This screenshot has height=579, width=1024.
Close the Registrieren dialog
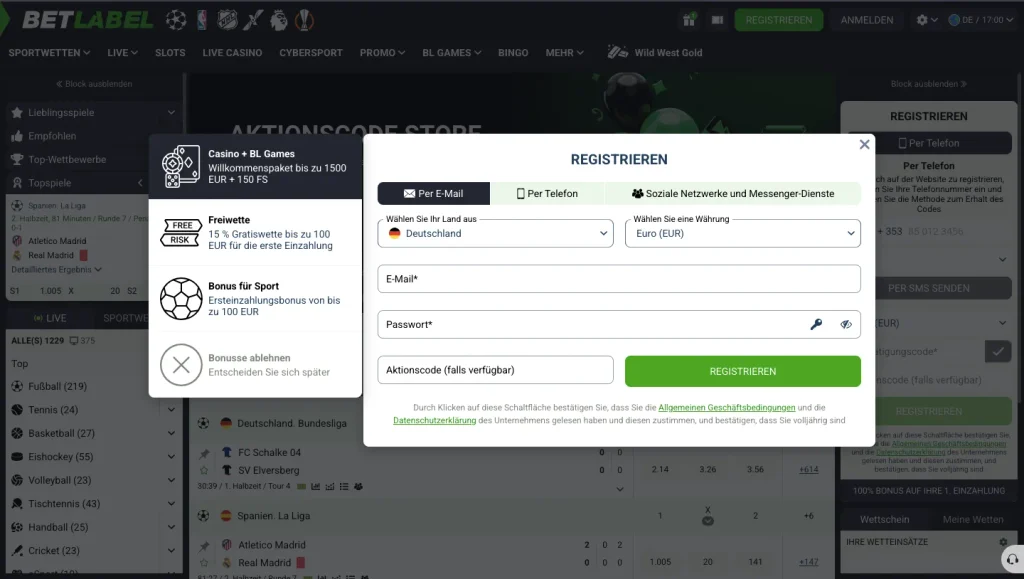(864, 144)
